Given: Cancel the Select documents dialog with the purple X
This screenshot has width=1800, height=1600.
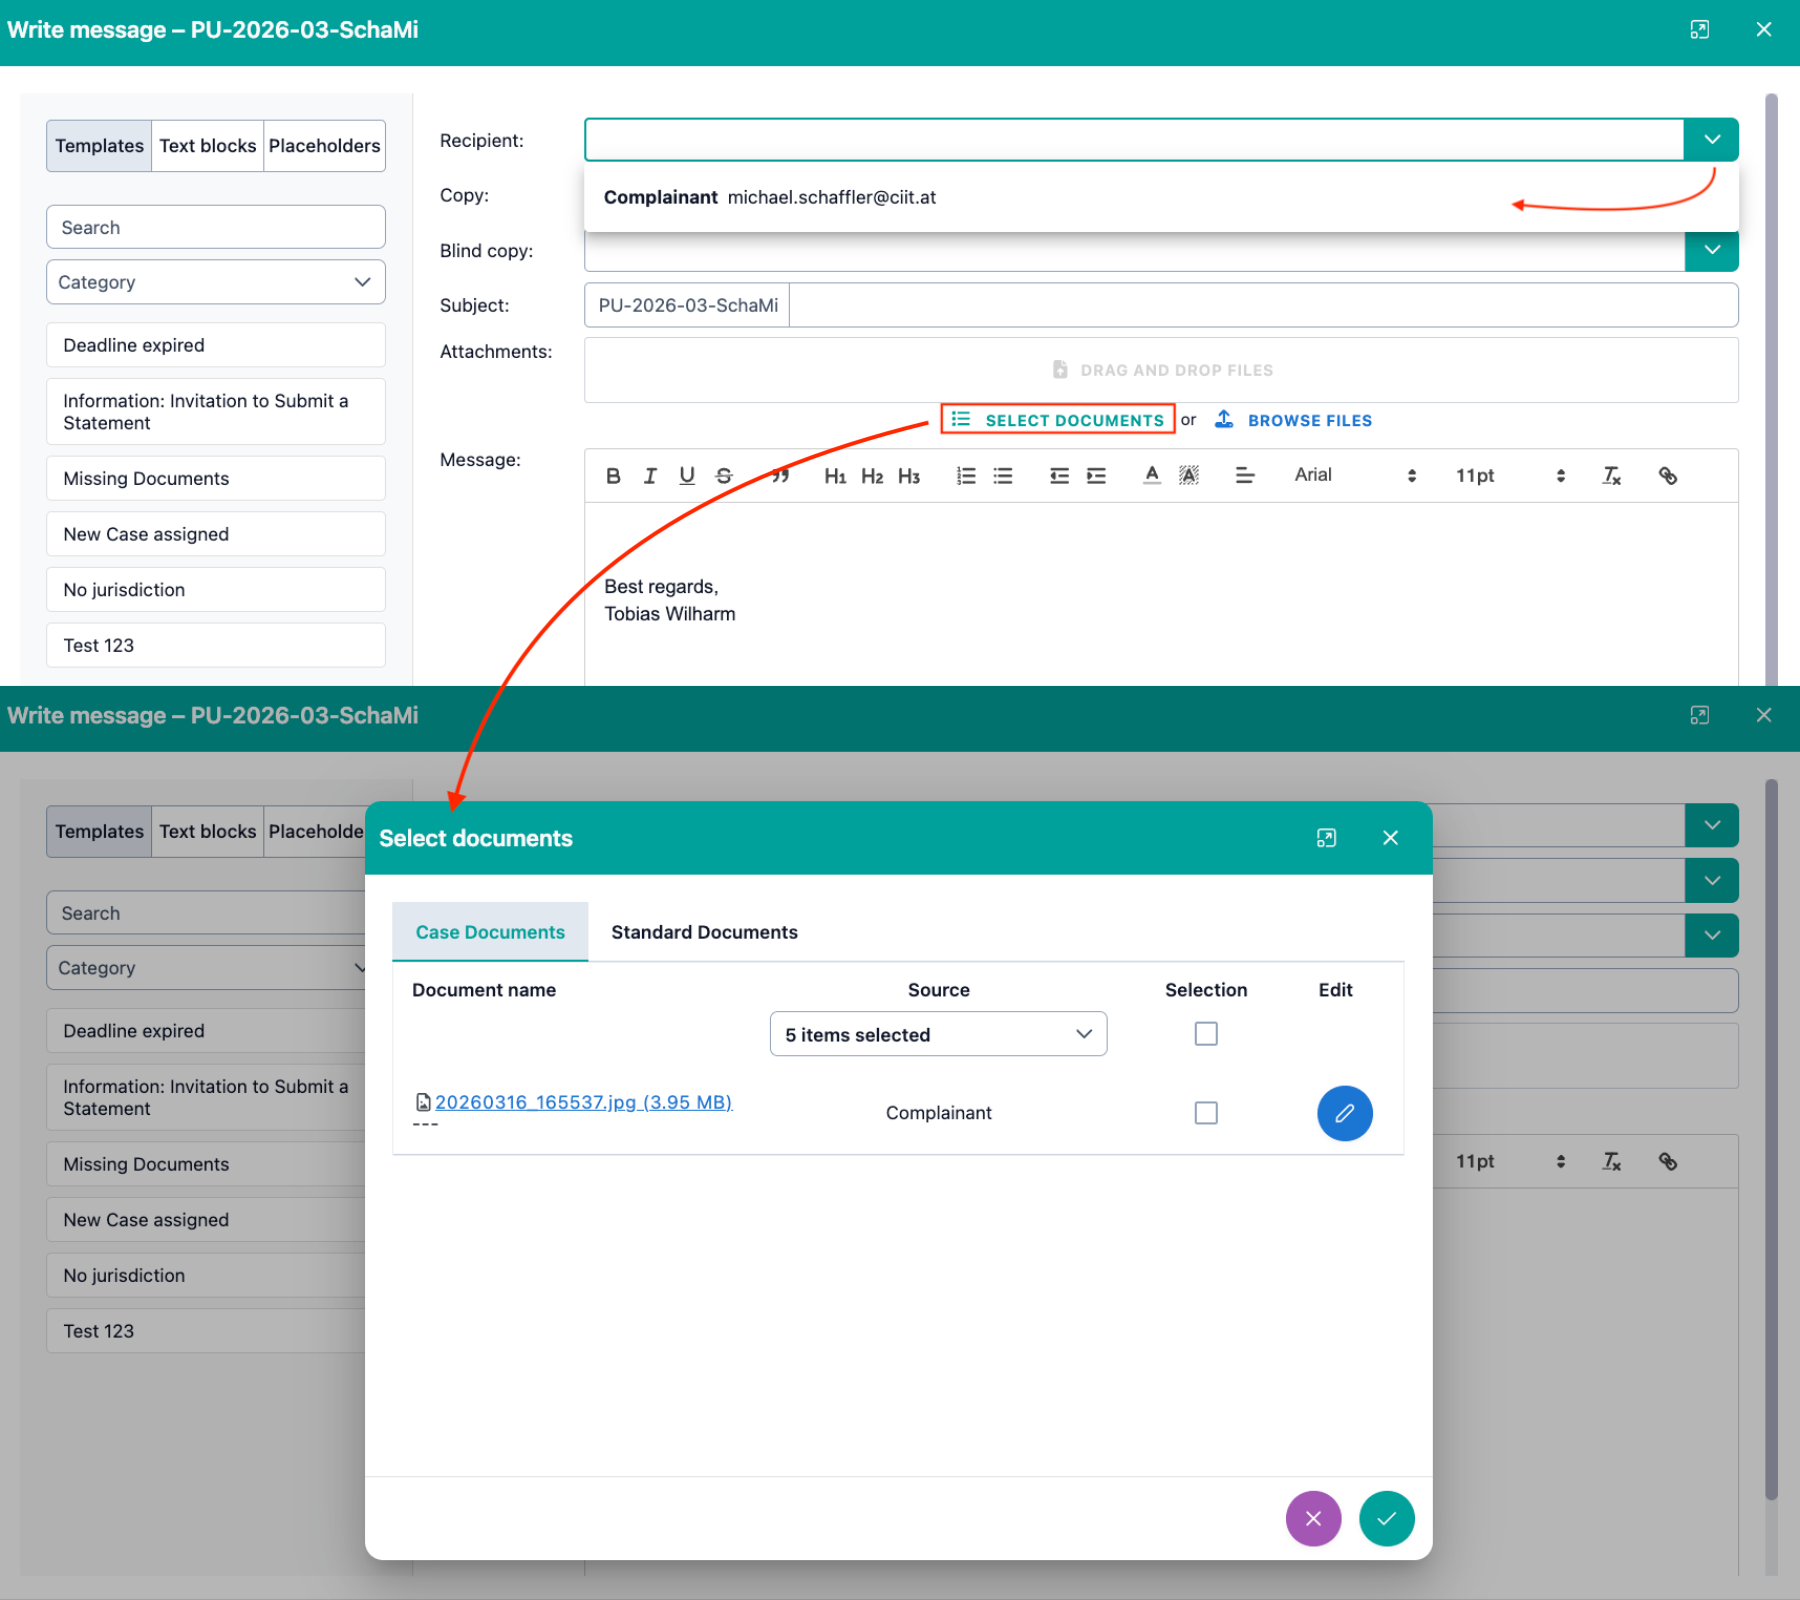Looking at the screenshot, I should coord(1313,1518).
